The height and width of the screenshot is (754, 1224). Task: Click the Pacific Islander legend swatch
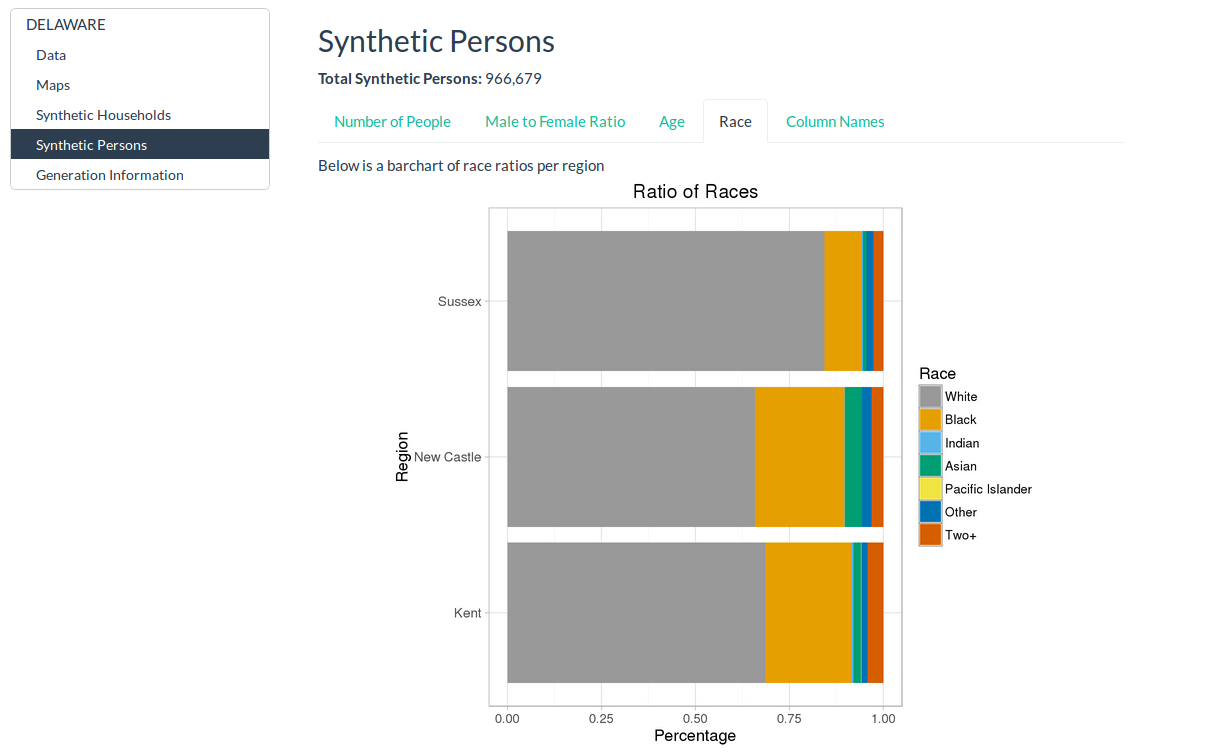tap(930, 489)
